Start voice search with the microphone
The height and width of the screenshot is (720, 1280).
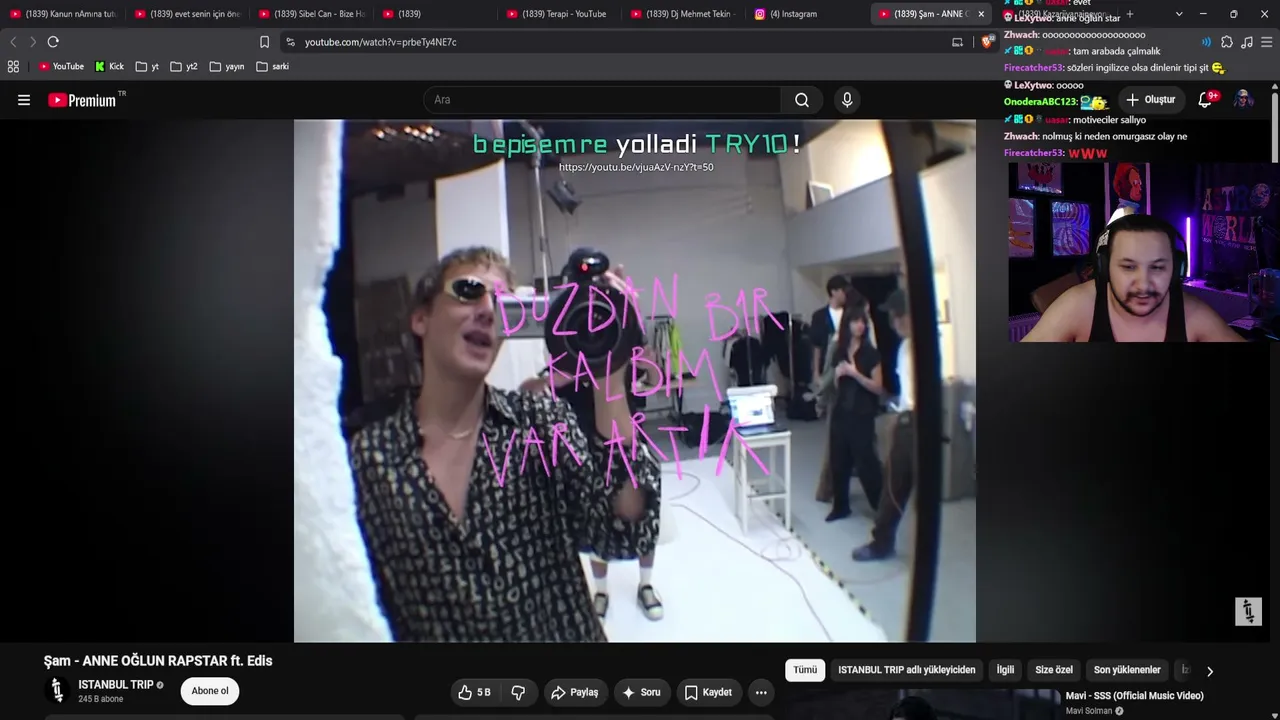click(847, 100)
